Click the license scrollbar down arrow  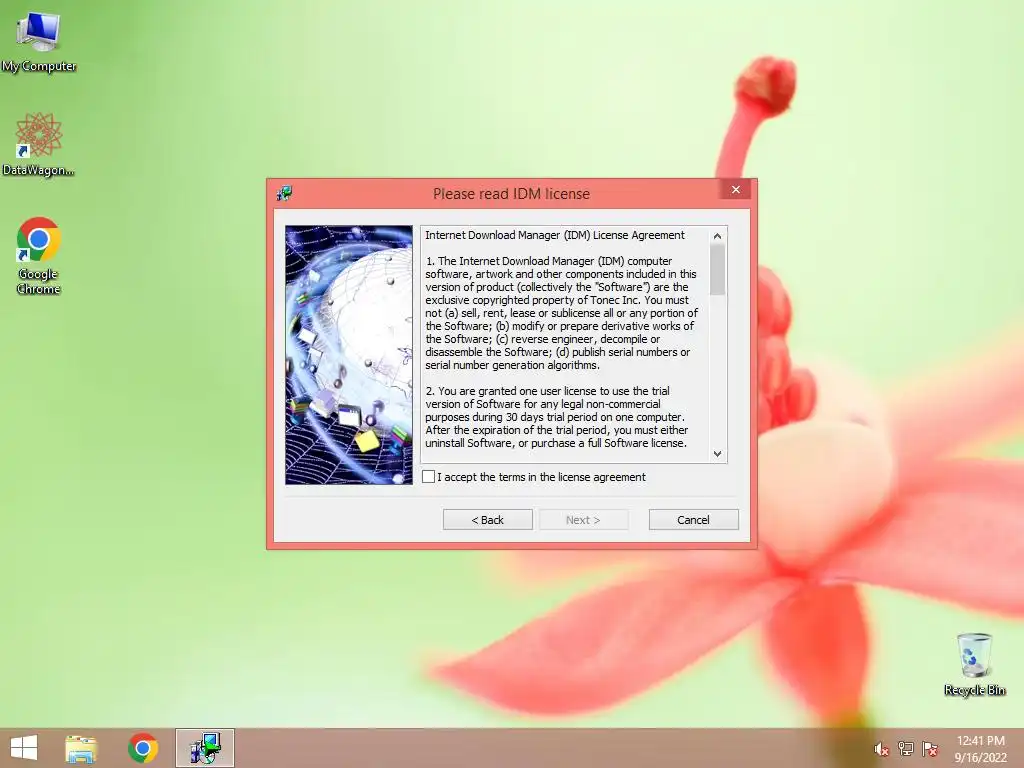click(718, 454)
